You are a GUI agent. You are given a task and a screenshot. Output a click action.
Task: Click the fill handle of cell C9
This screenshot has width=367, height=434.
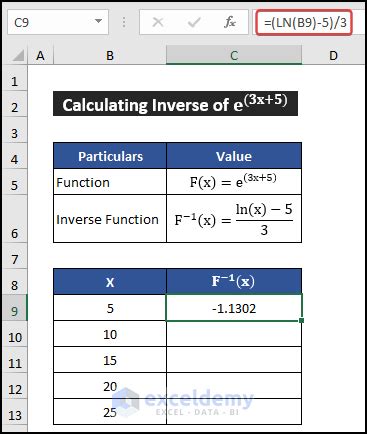pos(302,321)
